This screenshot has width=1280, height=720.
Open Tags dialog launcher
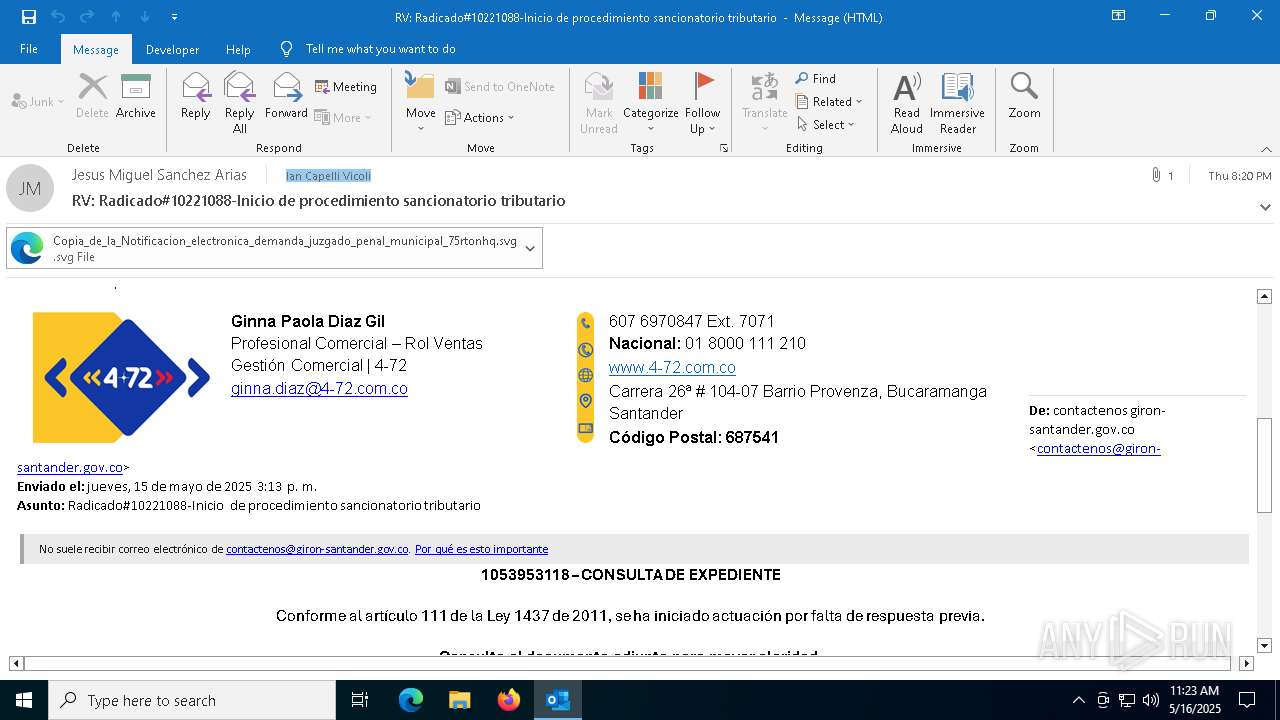(x=723, y=148)
